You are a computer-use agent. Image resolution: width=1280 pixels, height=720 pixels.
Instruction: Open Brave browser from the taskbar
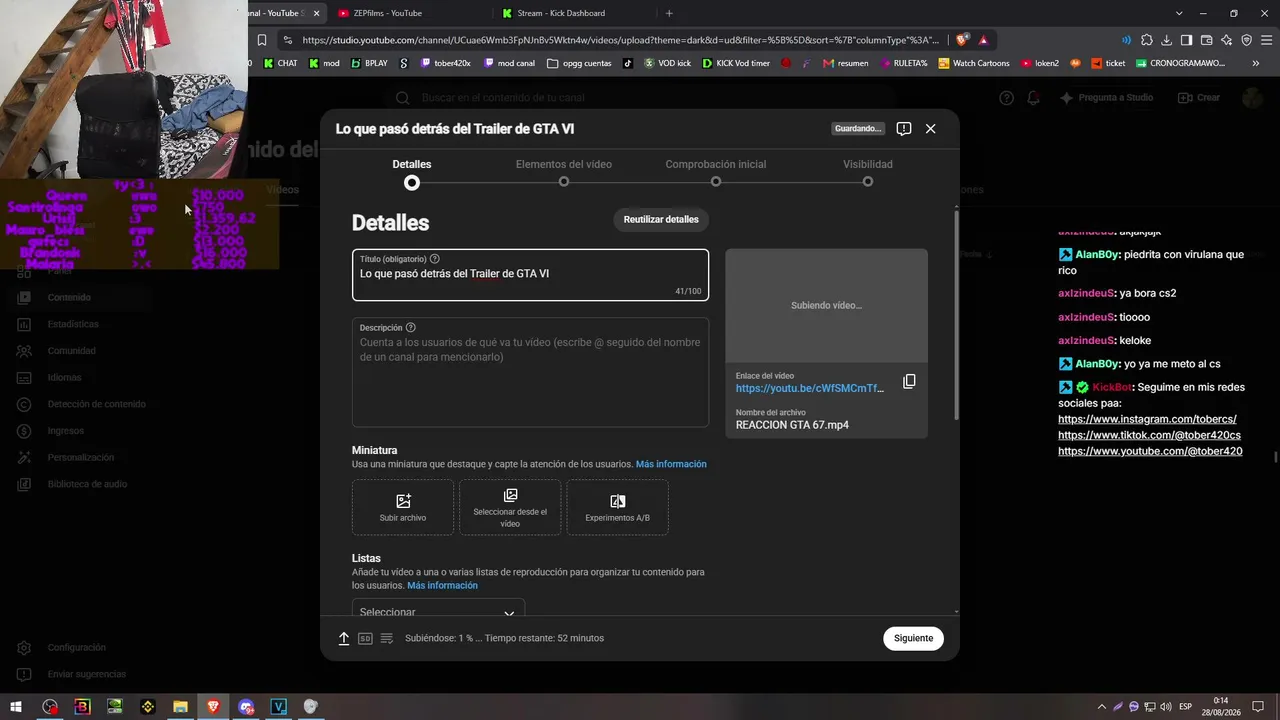coord(213,707)
